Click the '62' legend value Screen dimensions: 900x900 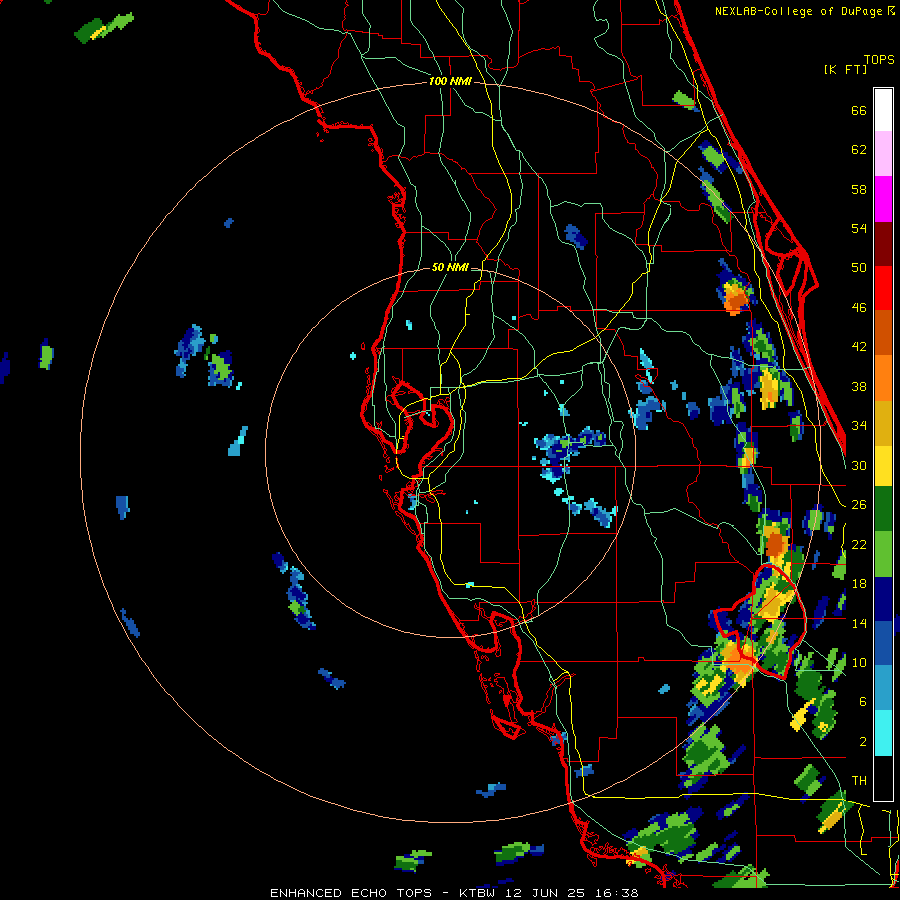(859, 150)
